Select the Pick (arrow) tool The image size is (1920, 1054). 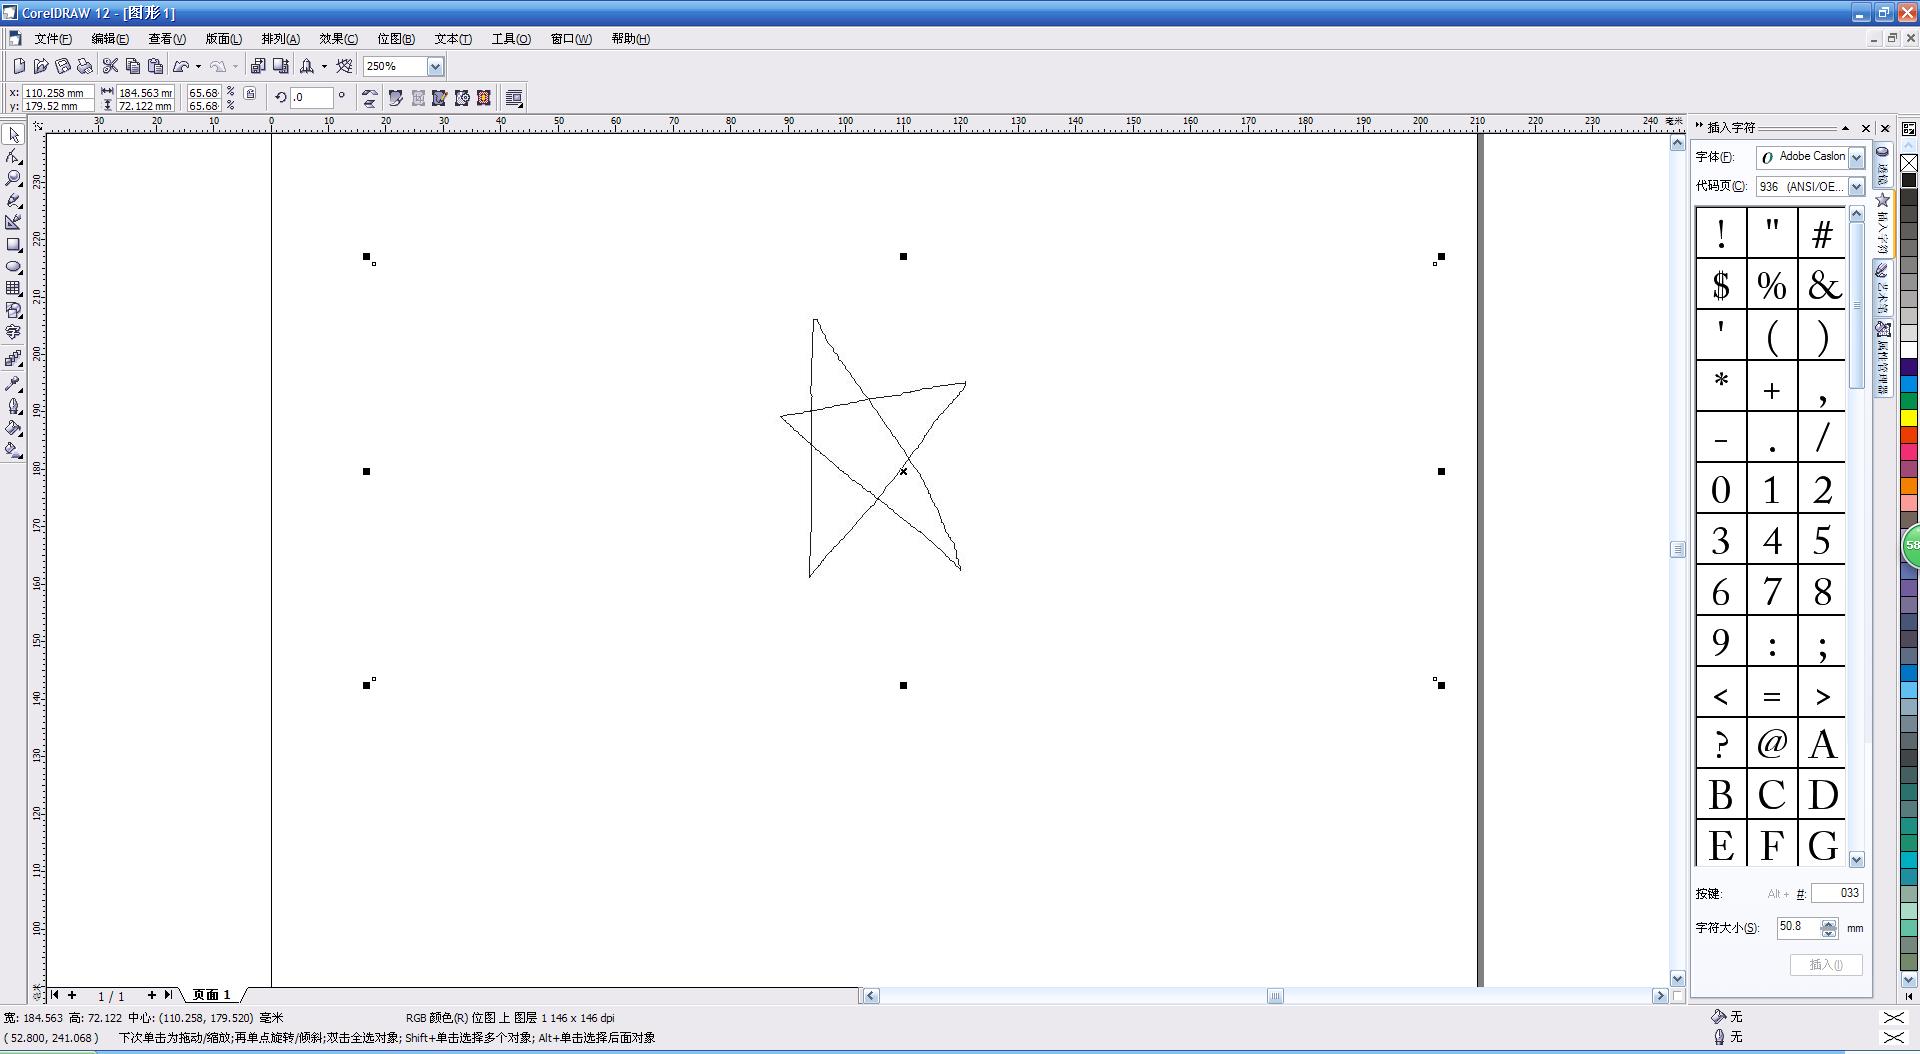(13, 135)
